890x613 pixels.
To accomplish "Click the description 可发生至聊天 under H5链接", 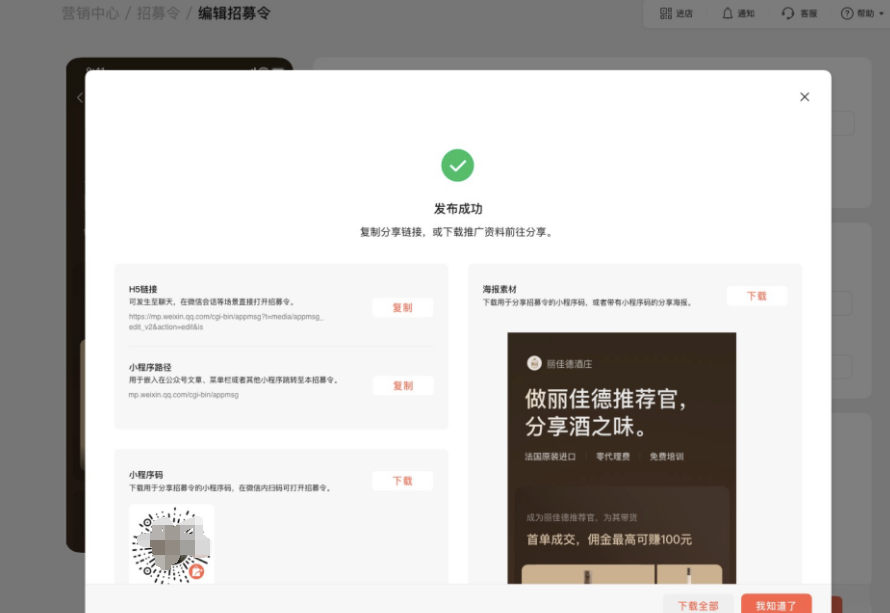I will 212,302.
